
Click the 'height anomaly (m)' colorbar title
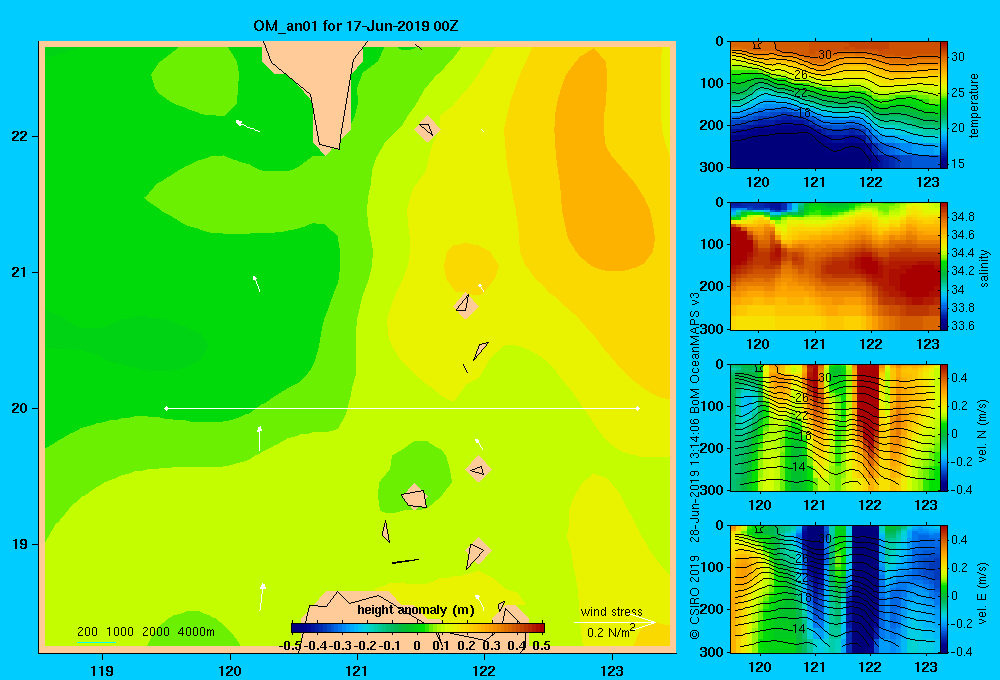416,610
